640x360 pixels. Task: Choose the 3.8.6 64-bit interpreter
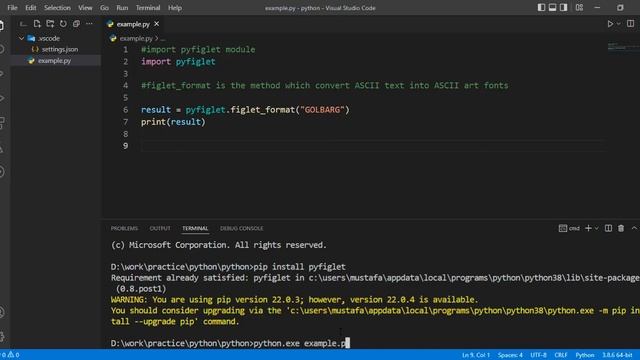(x=617, y=355)
